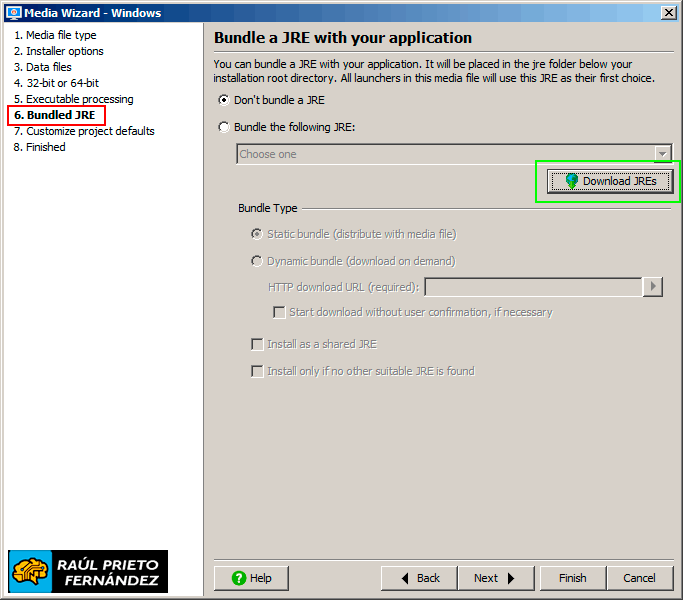Viewport: 683px width, 600px height.
Task: Choose the Static bundle radio option
Action: pyautogui.click(x=257, y=234)
